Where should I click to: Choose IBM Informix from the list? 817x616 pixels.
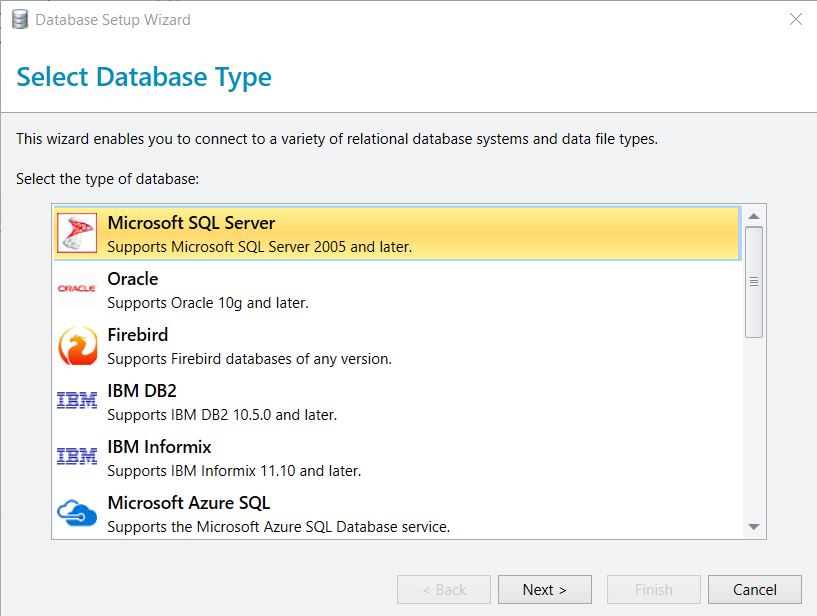(398, 457)
